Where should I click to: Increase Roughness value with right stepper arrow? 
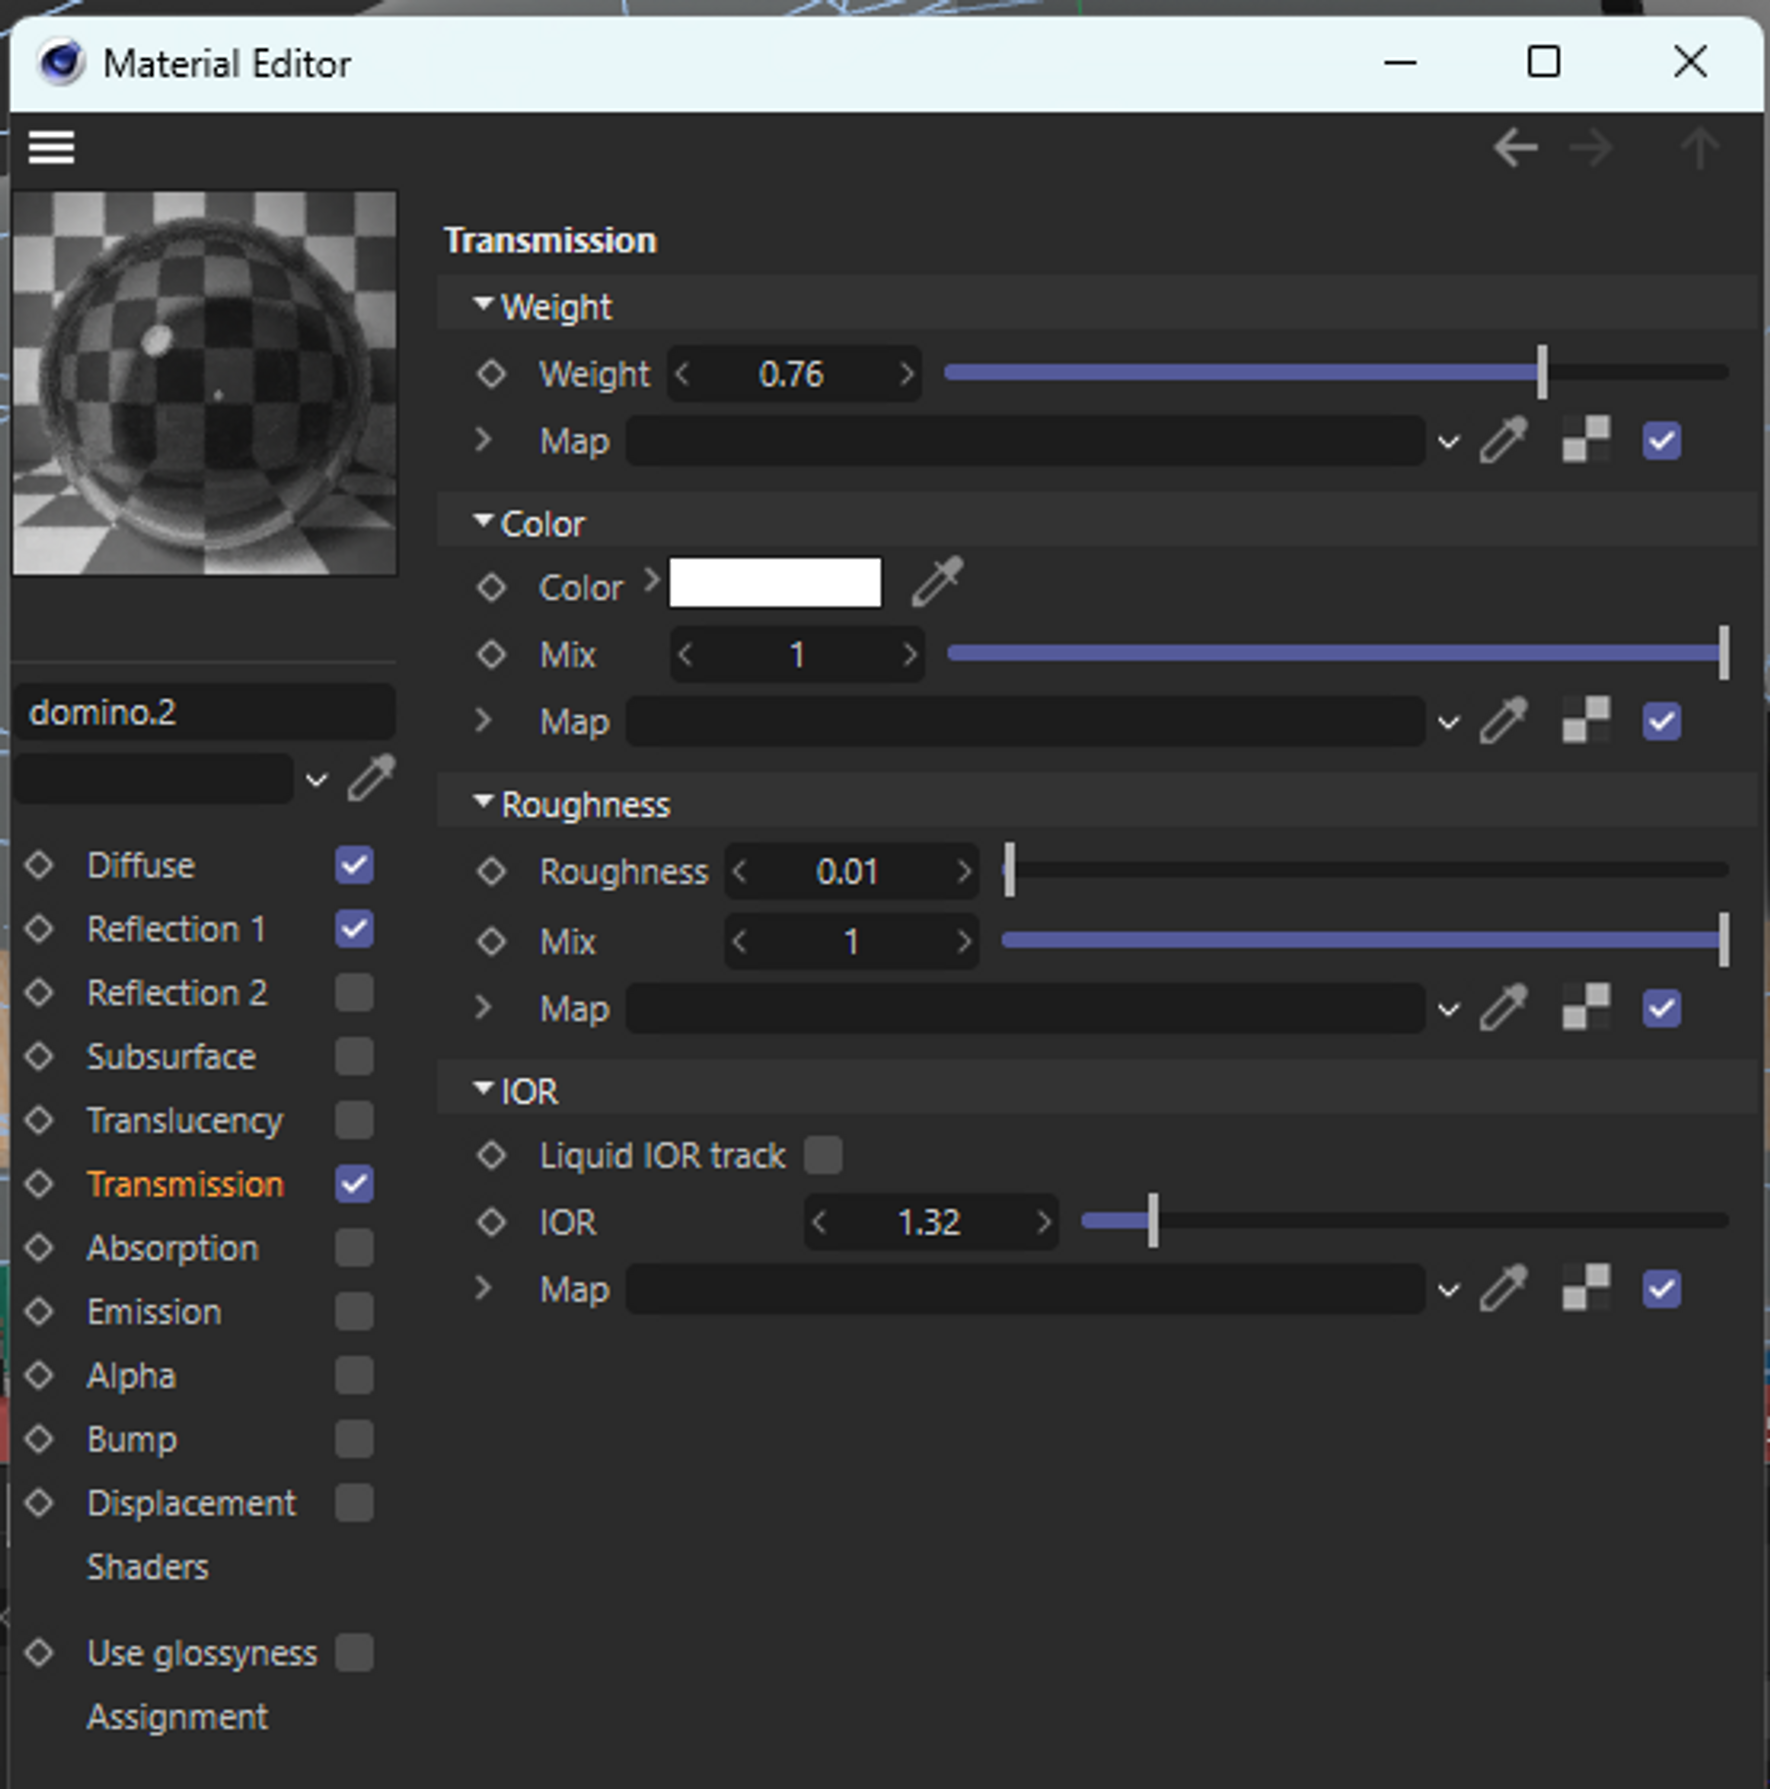pos(963,872)
